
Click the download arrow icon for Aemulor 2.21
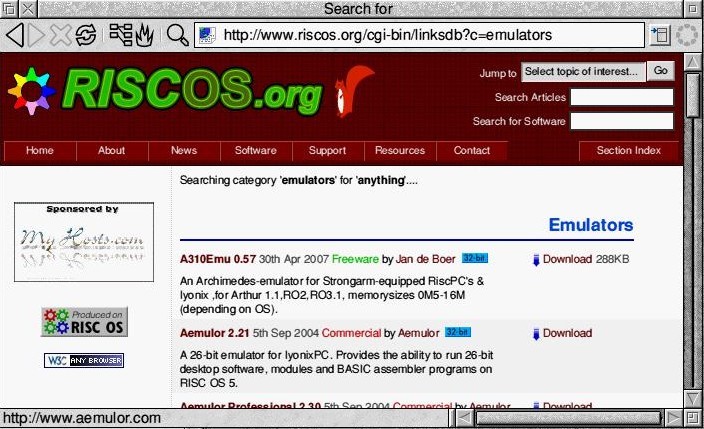tap(536, 334)
